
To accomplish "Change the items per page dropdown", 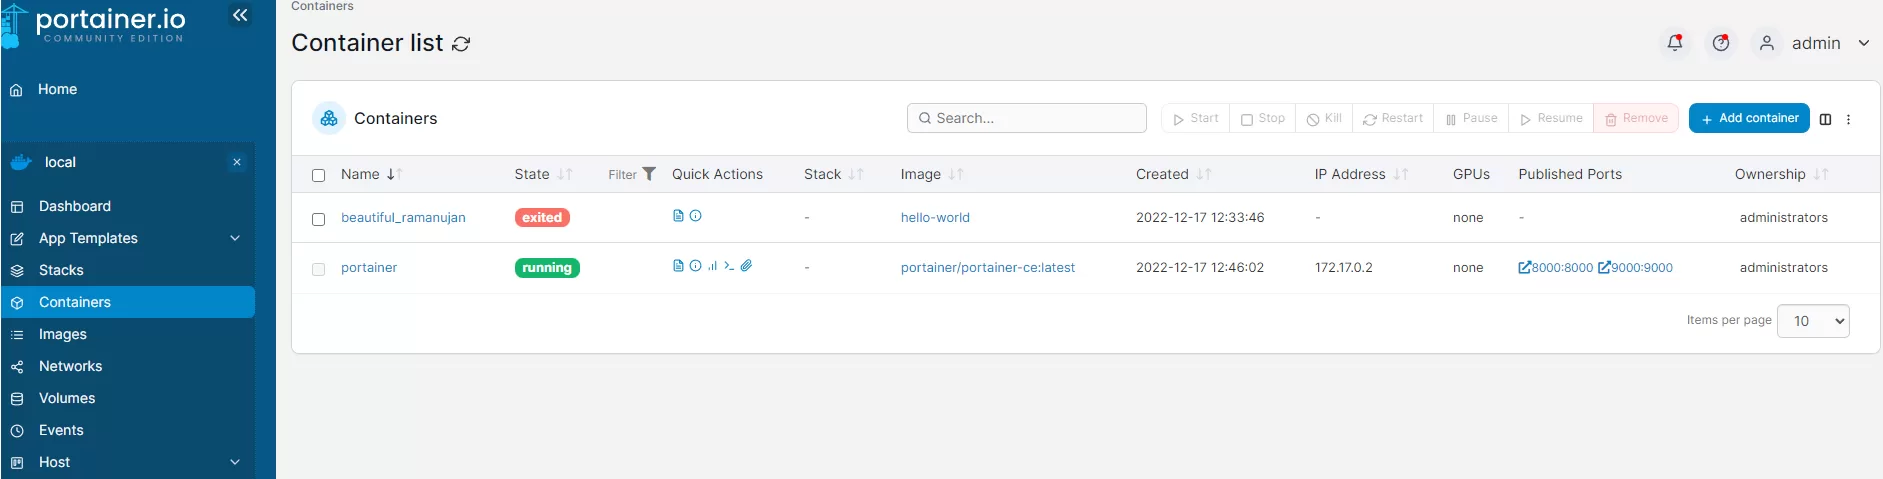I will click(x=1813, y=321).
